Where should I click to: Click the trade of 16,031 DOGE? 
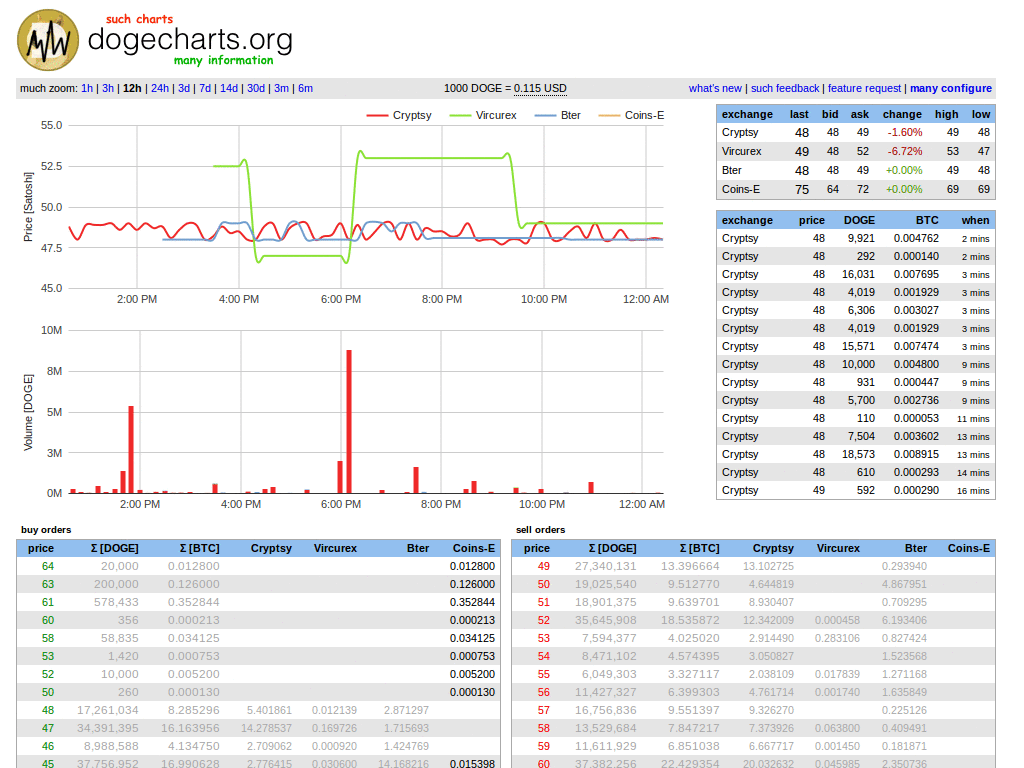coord(856,275)
